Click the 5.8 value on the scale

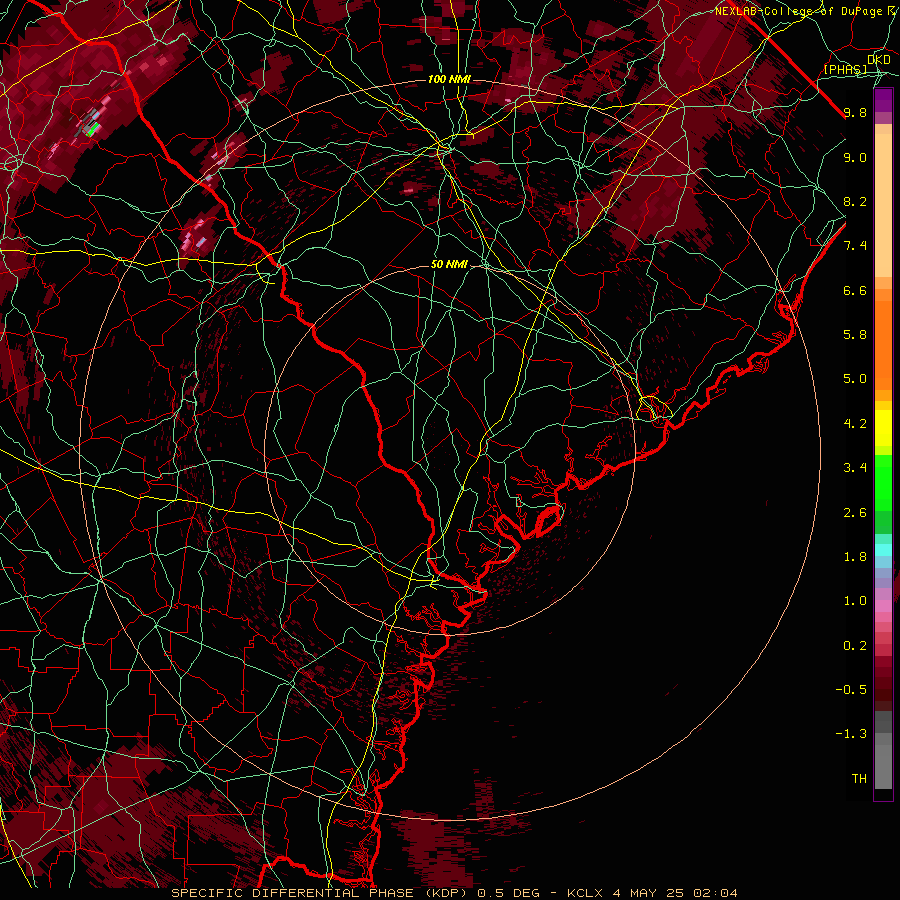click(x=855, y=335)
